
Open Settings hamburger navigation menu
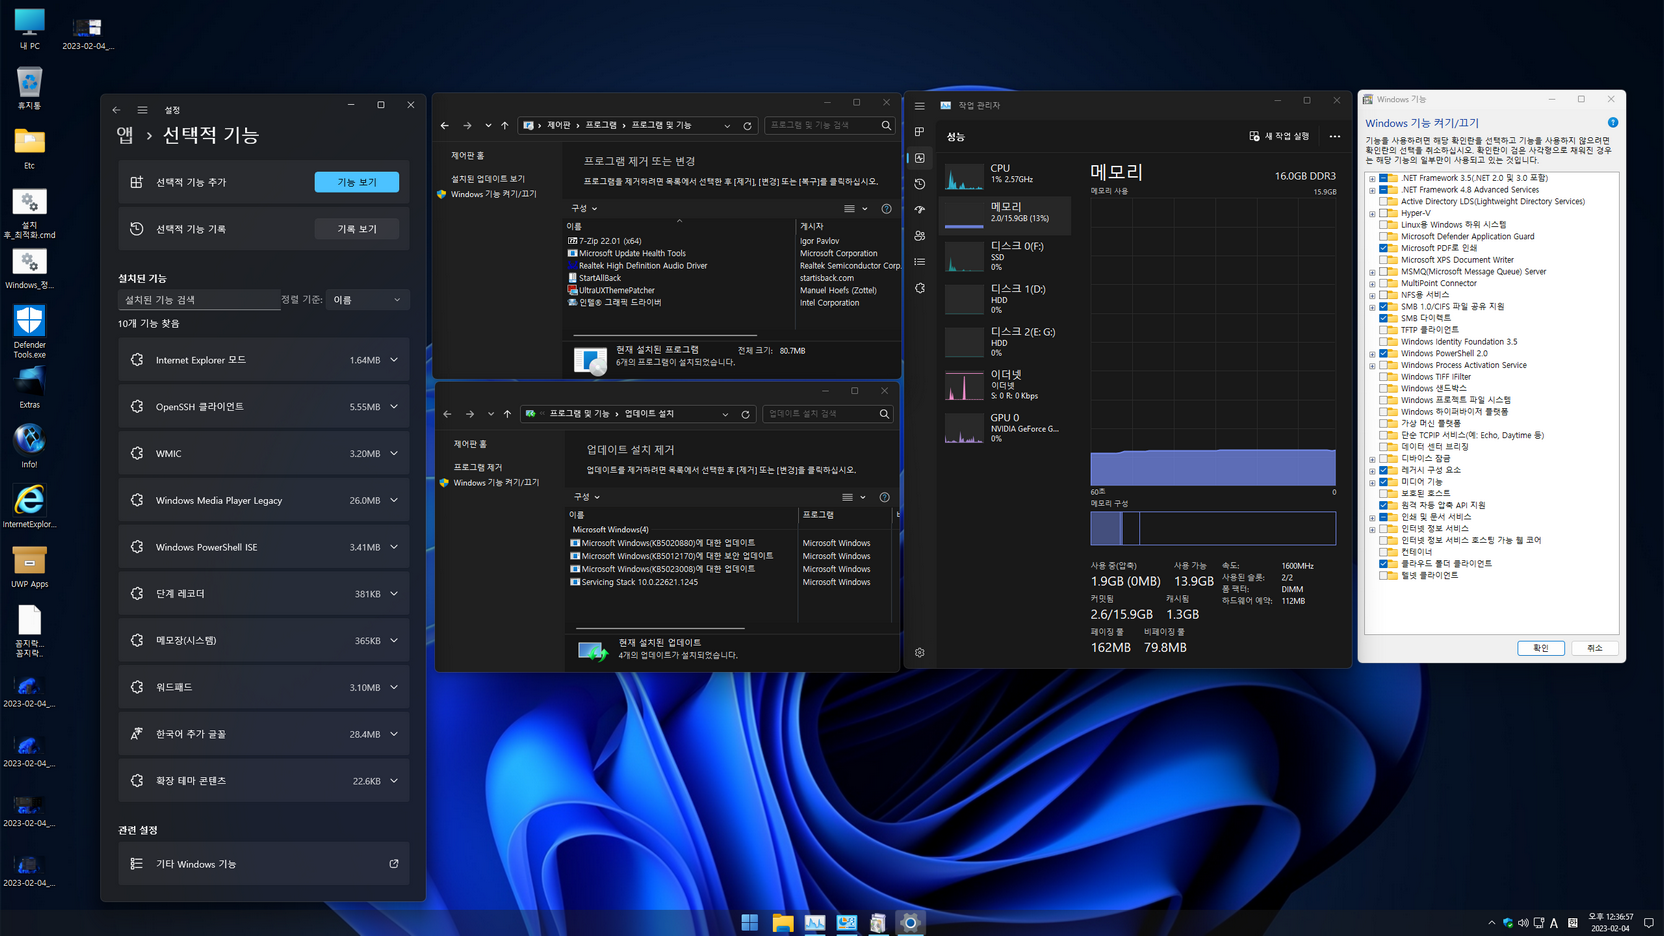tap(142, 110)
